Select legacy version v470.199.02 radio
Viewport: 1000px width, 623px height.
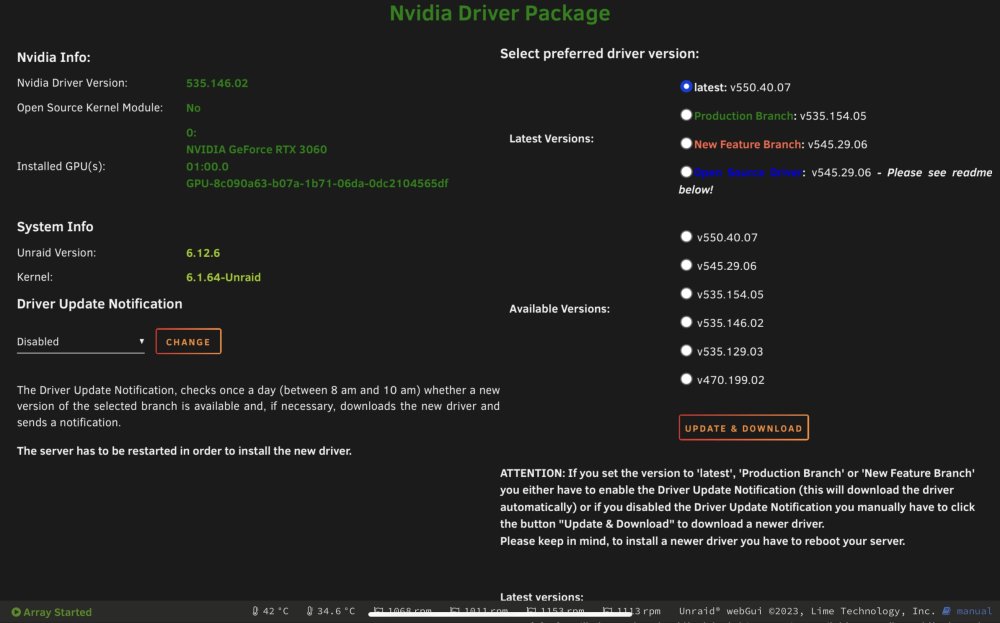(686, 379)
